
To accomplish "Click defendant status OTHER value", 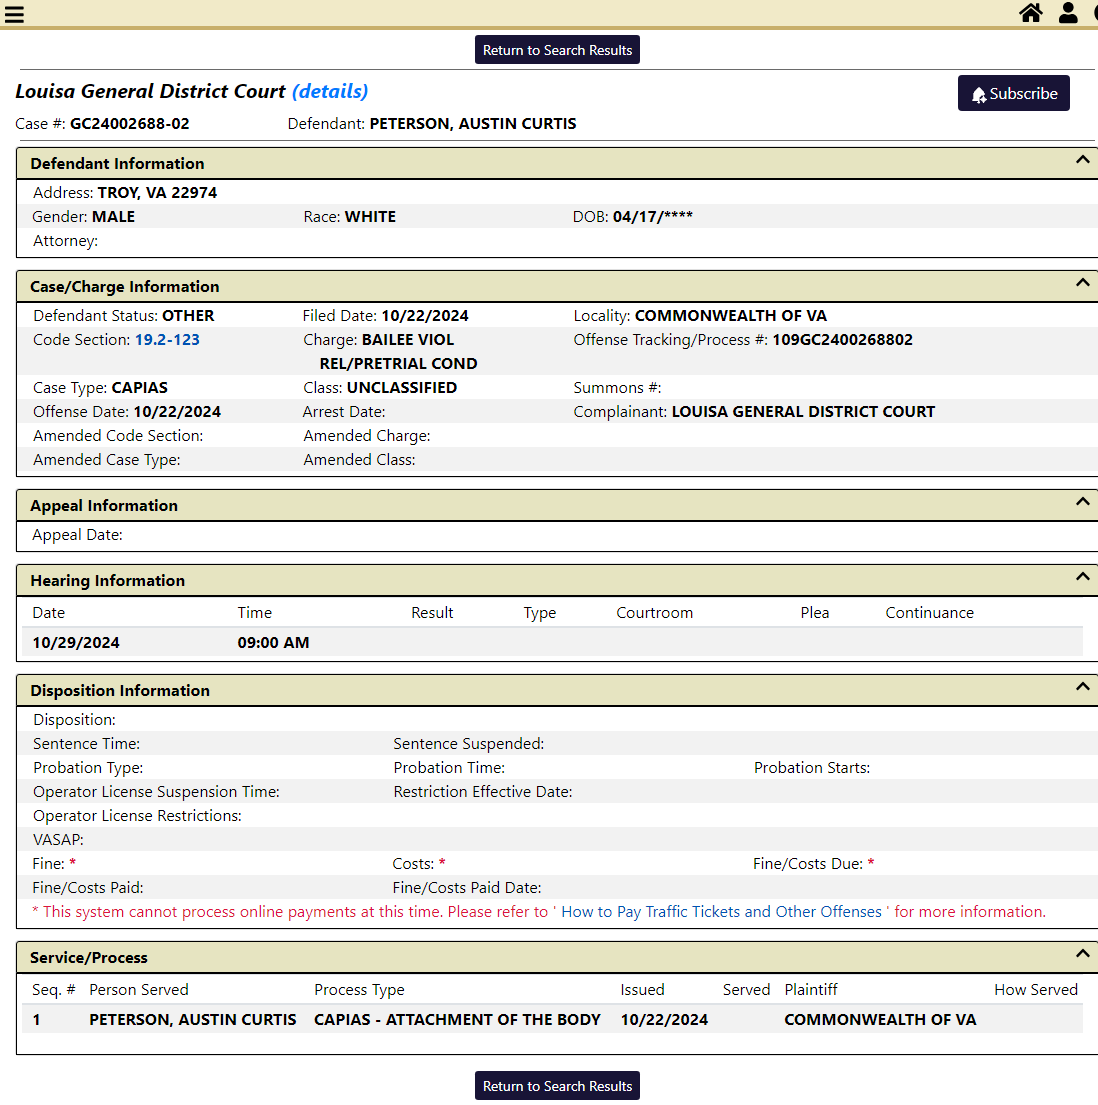I will tap(188, 316).
